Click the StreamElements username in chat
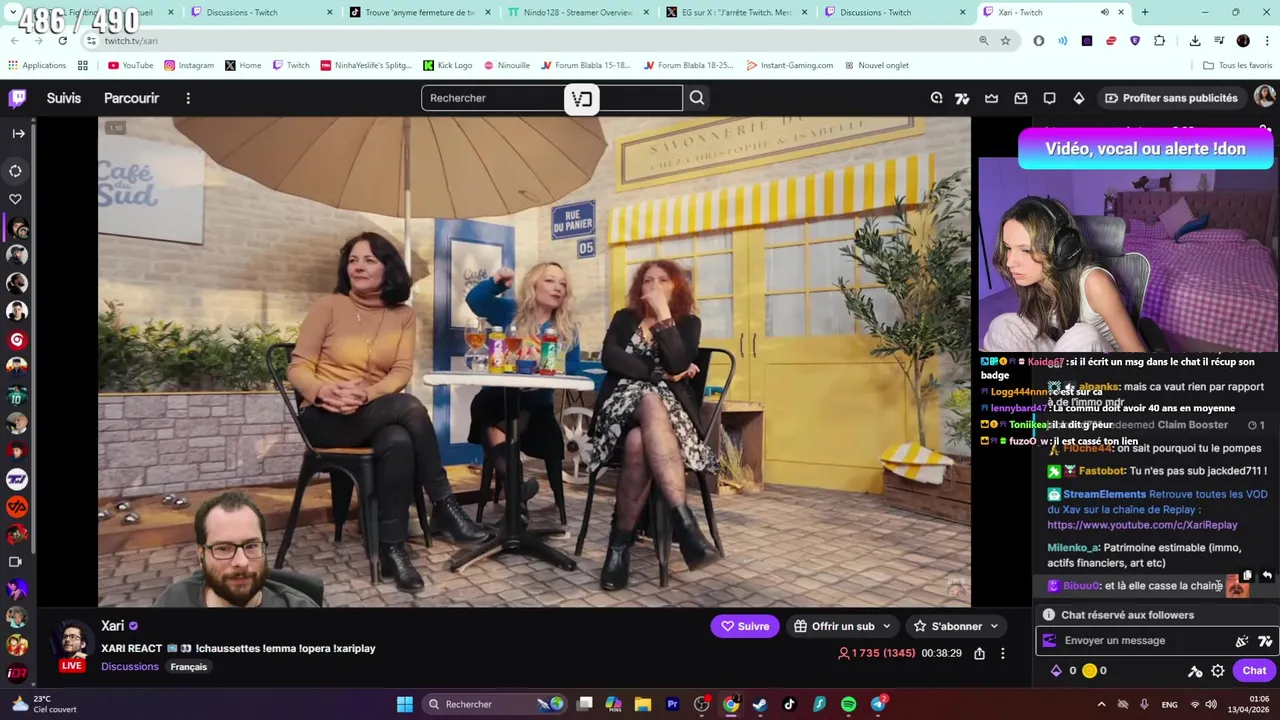Viewport: 1280px width, 720px height. pos(1104,494)
